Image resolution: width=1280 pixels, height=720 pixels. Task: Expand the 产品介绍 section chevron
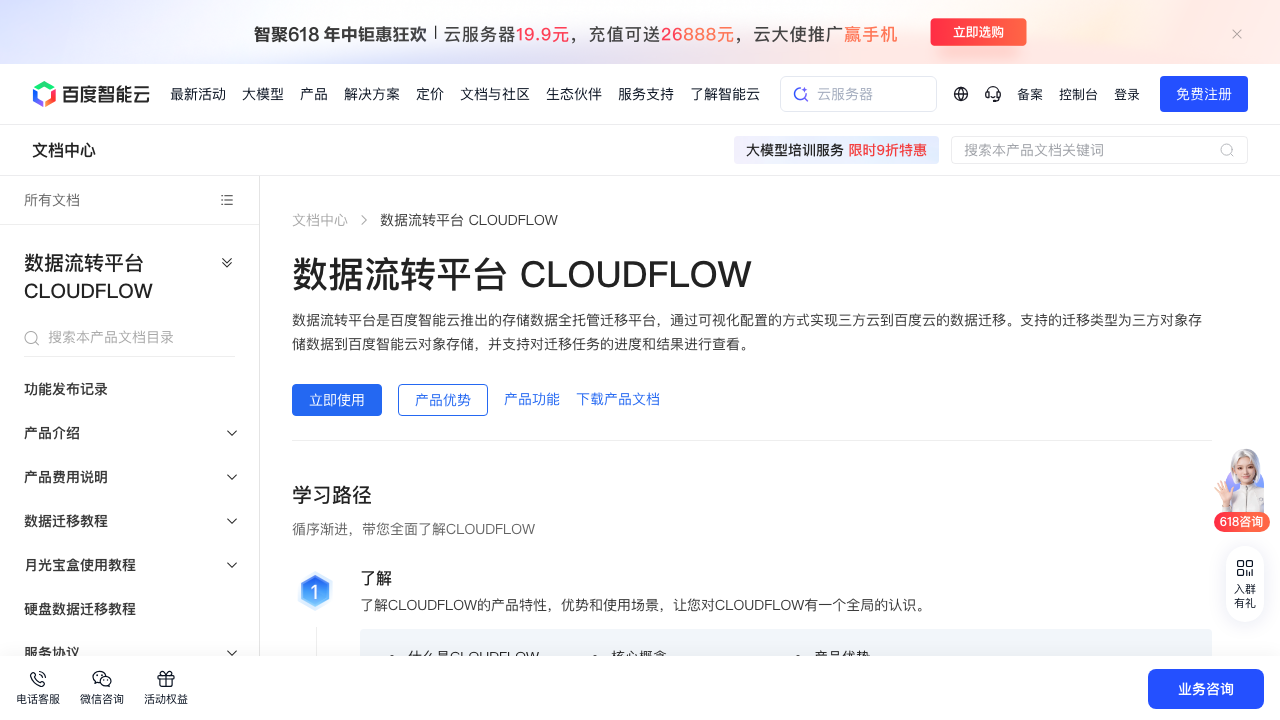pos(232,433)
